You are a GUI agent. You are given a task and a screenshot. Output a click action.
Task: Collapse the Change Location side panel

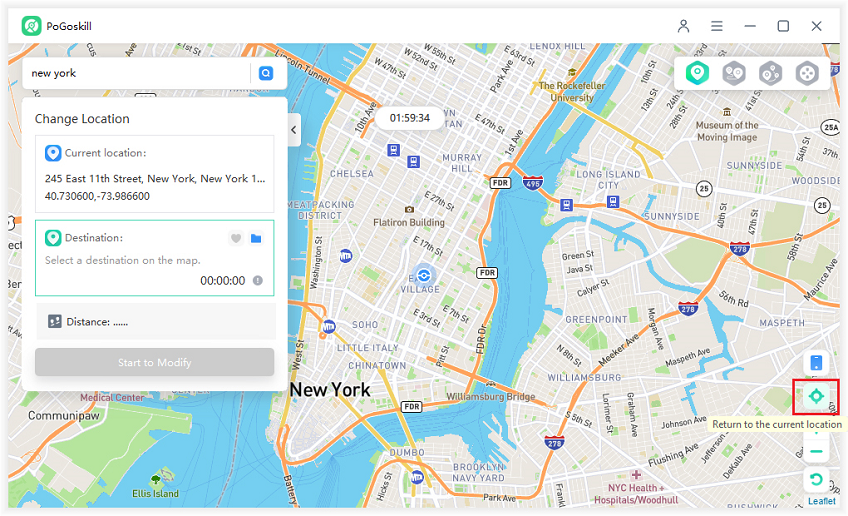(x=294, y=130)
